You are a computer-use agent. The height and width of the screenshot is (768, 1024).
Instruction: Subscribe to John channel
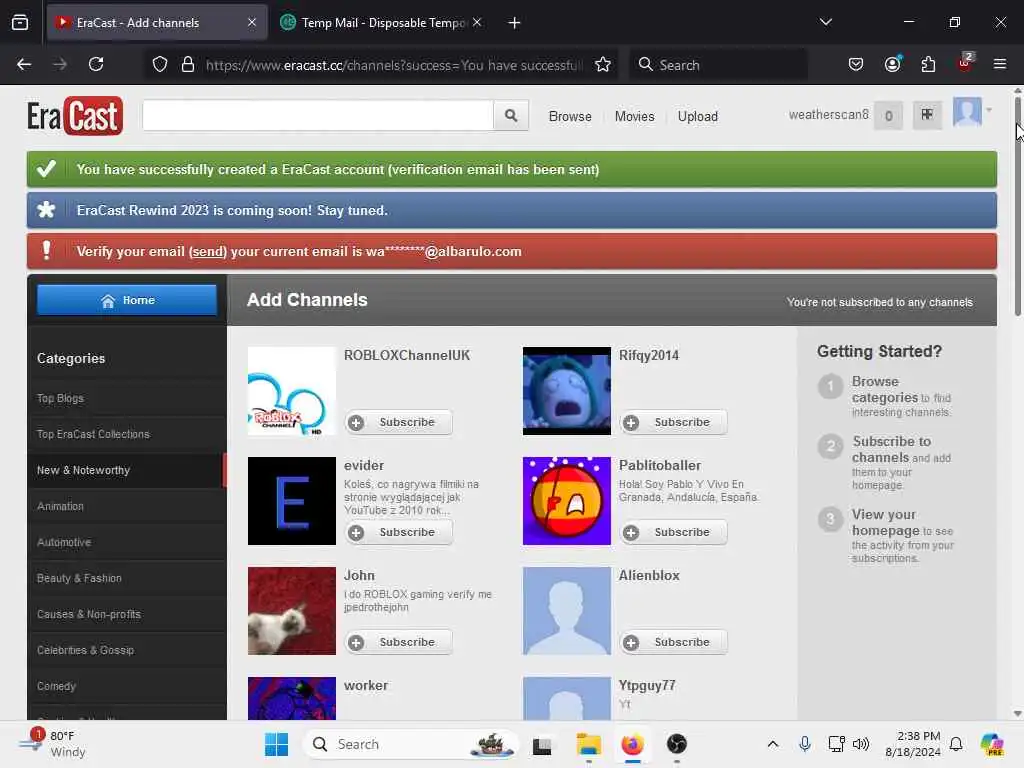pyautogui.click(x=398, y=642)
